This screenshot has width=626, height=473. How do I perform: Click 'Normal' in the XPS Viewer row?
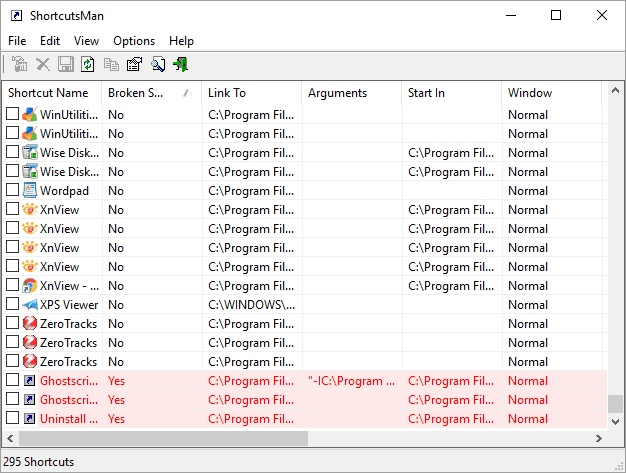(528, 305)
